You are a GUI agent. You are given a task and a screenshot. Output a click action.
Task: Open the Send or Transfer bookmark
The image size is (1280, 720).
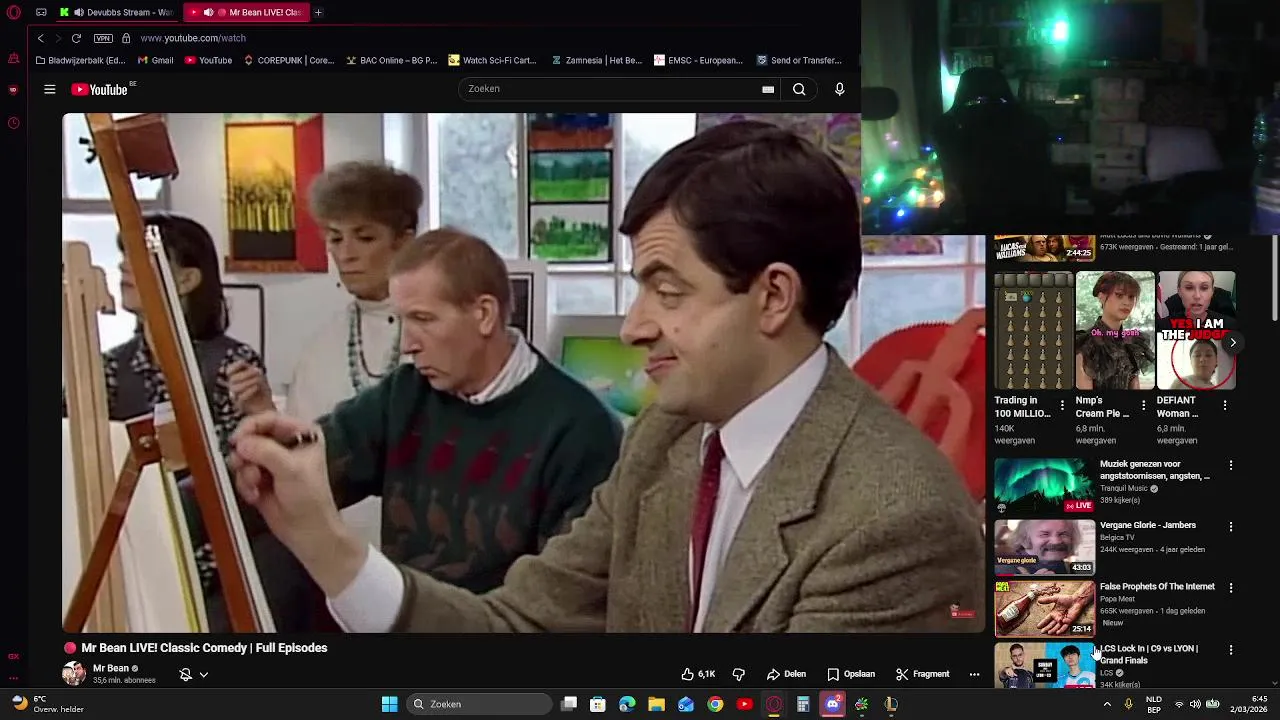[799, 60]
